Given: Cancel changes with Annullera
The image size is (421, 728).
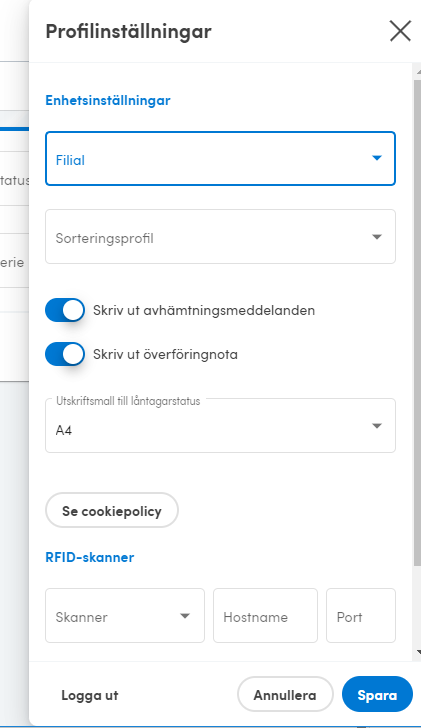Looking at the screenshot, I should [285, 695].
